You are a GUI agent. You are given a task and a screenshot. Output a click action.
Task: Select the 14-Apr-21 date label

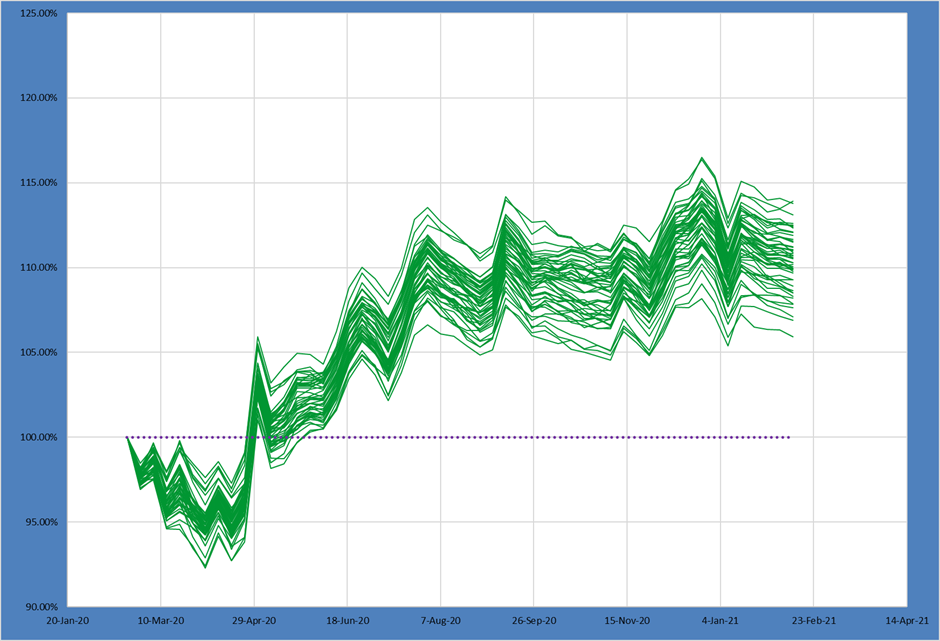pos(907,621)
